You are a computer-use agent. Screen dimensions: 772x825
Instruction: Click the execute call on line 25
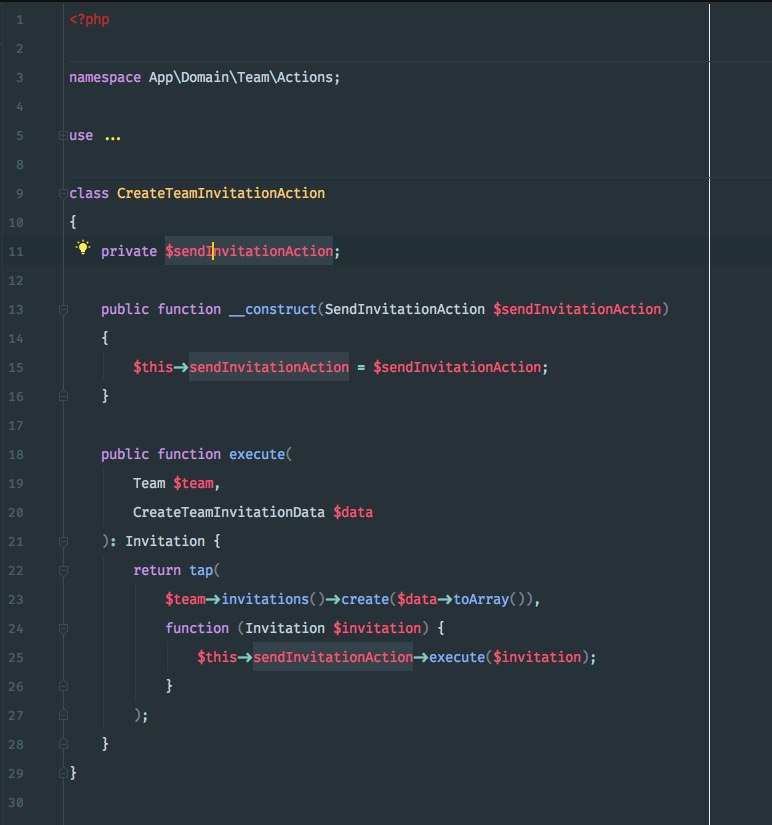tap(457, 657)
